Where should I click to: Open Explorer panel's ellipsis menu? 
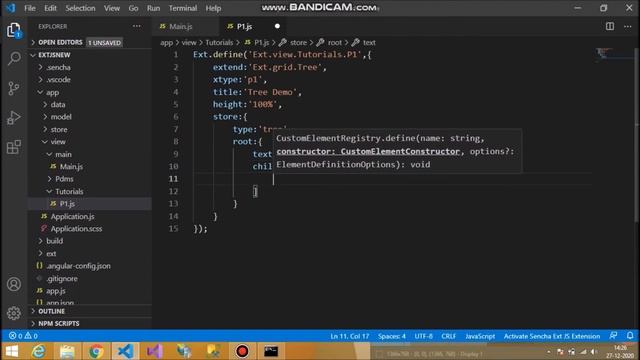coord(137,26)
